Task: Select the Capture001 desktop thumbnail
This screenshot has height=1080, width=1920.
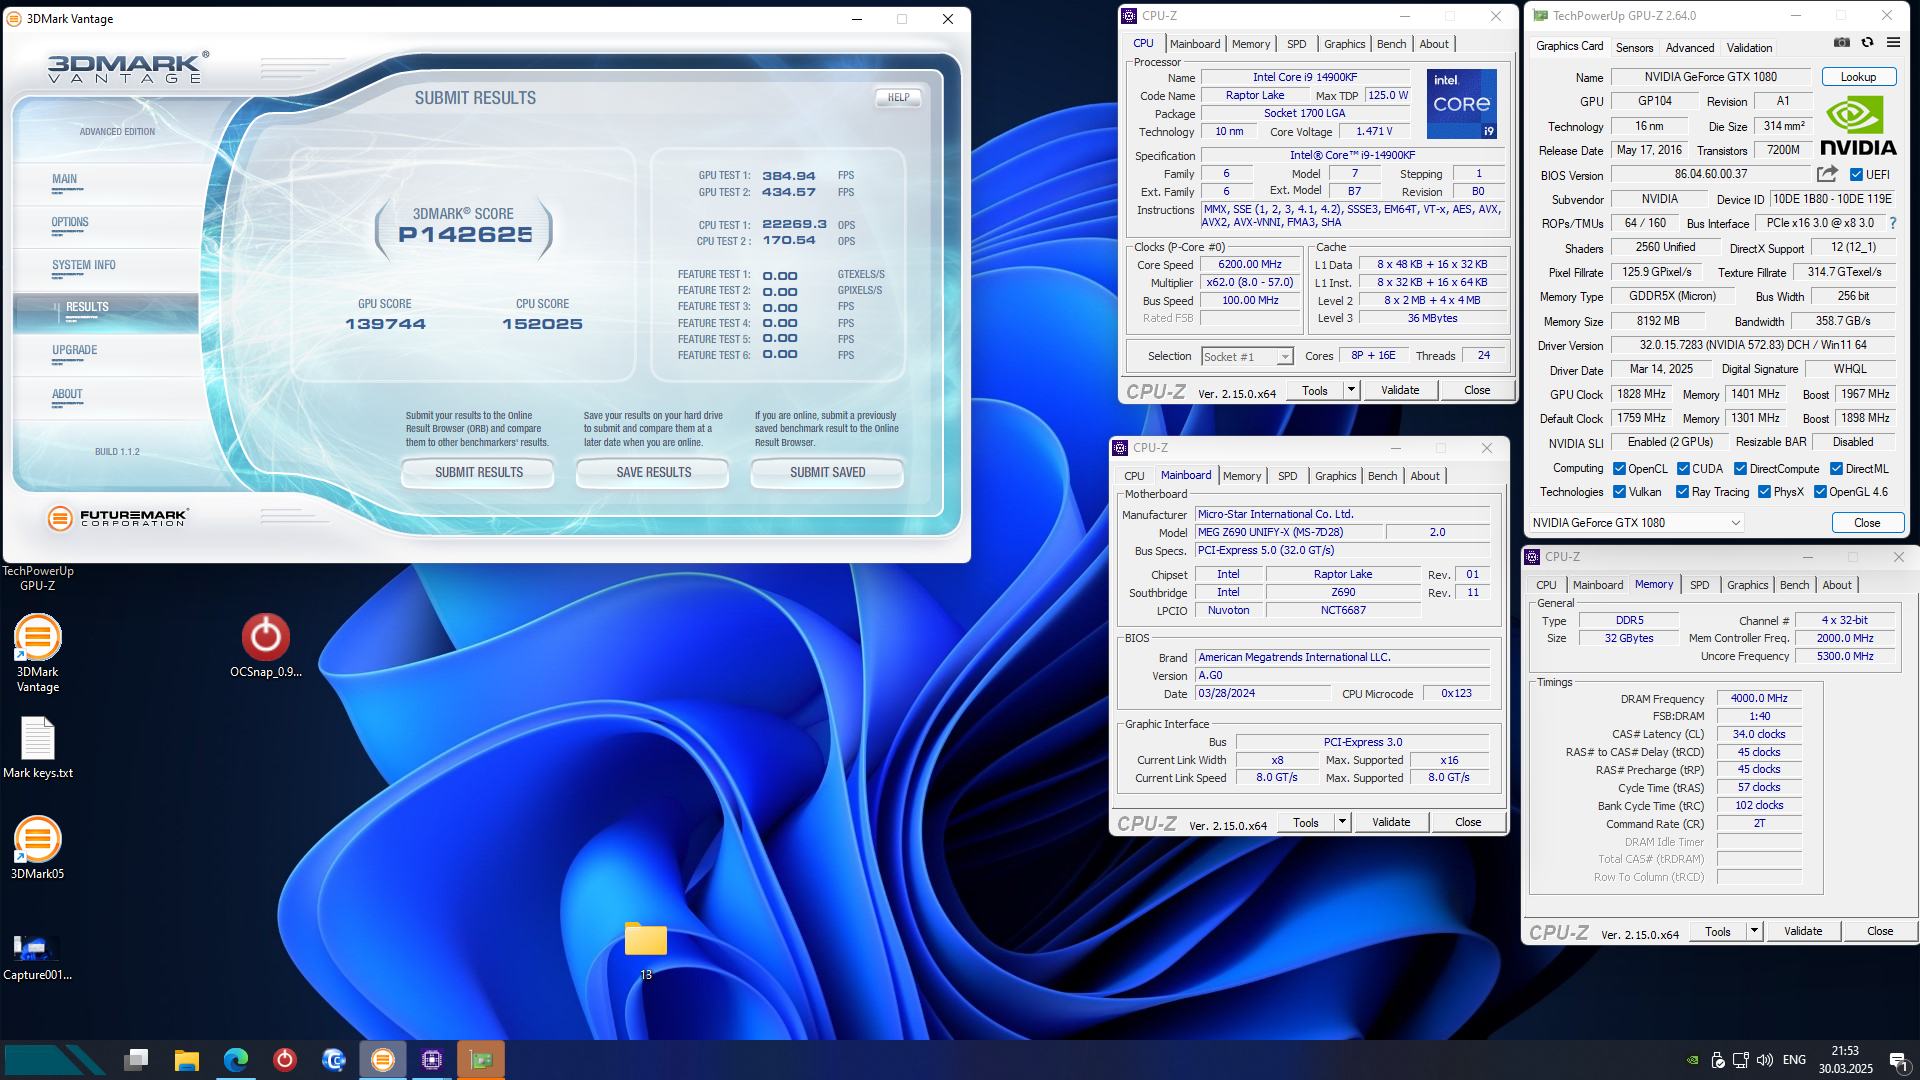Action: [37, 956]
